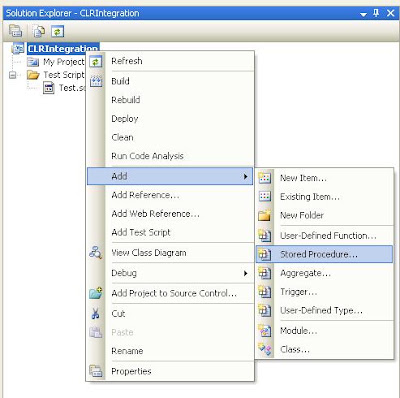Choose Add Reference... menu entry
The height and width of the screenshot is (398, 400).
click(170, 195)
